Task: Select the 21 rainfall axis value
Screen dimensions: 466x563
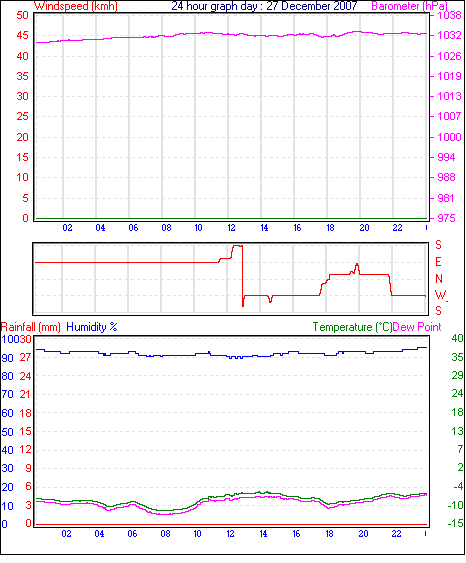Action: pyautogui.click(x=25, y=394)
